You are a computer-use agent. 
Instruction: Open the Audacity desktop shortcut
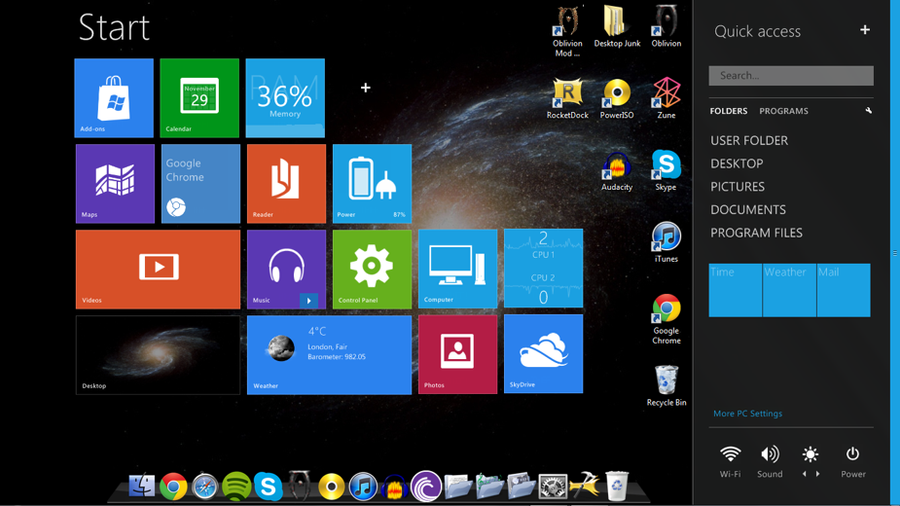pos(617,167)
